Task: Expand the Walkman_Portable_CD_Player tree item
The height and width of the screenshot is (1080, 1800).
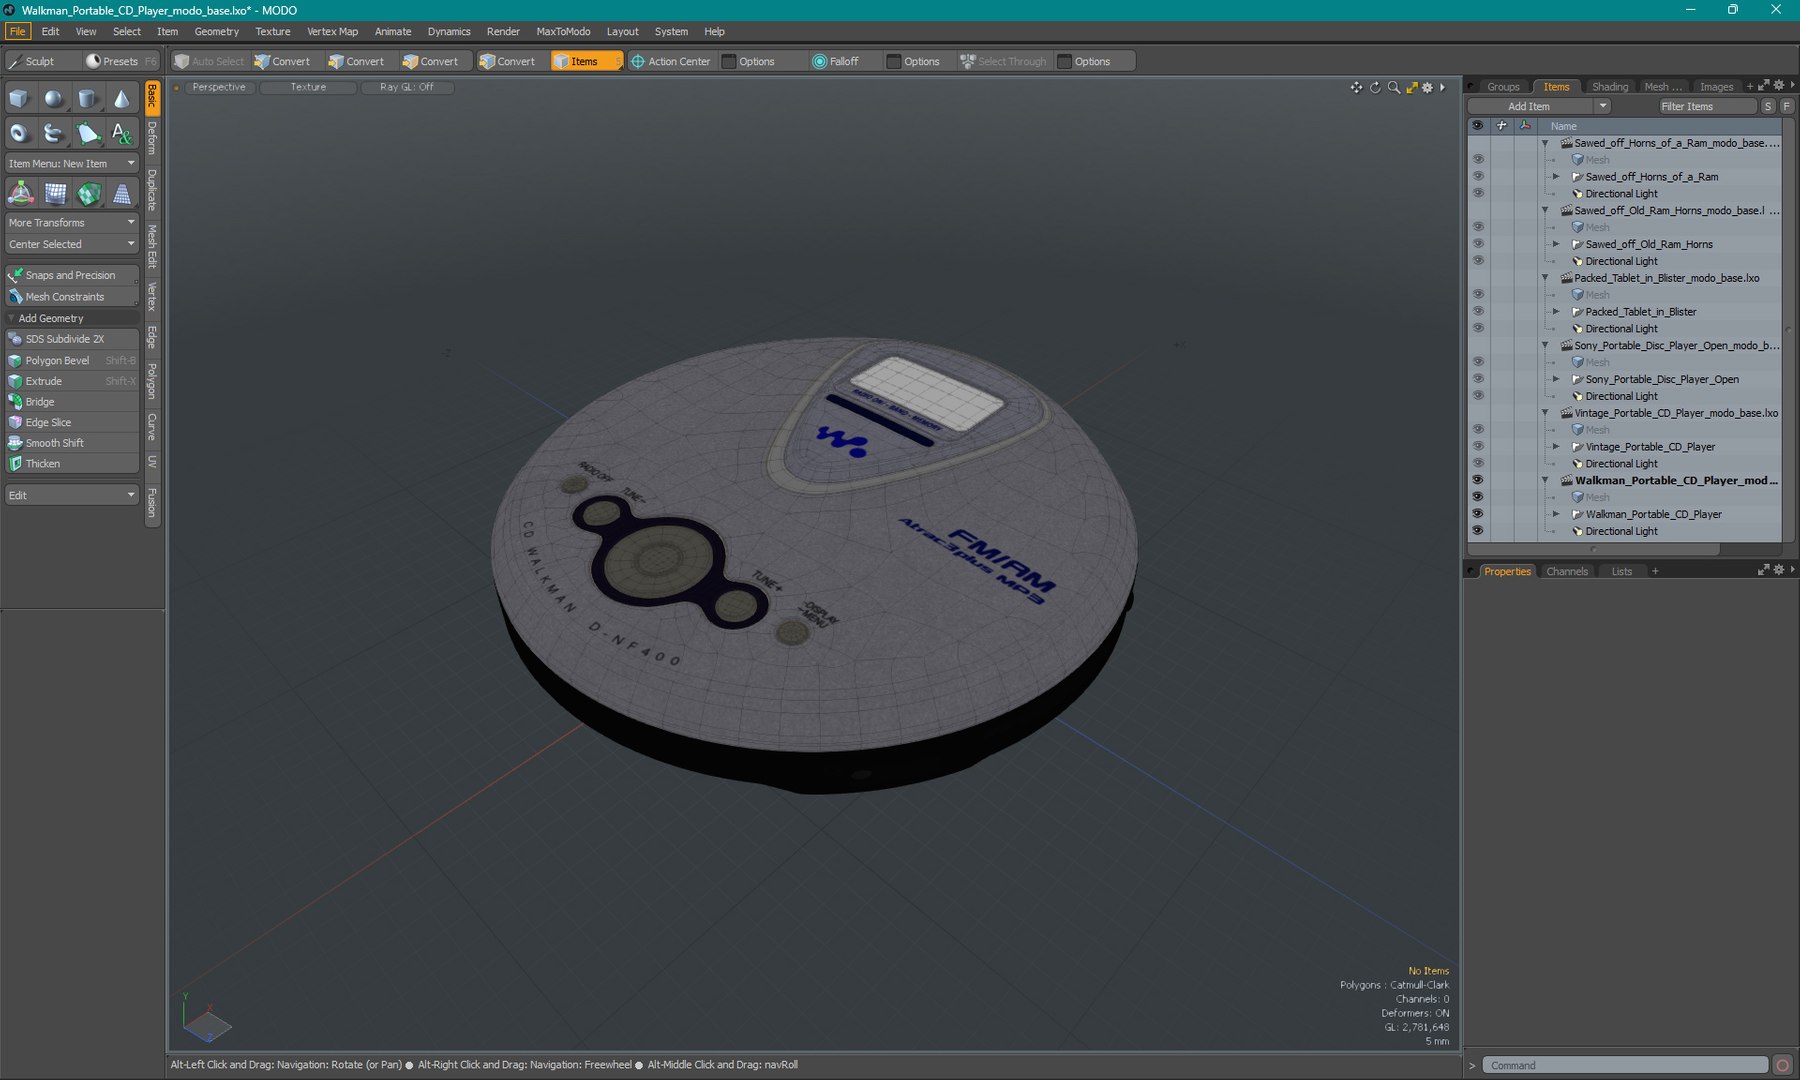Action: click(1556, 514)
